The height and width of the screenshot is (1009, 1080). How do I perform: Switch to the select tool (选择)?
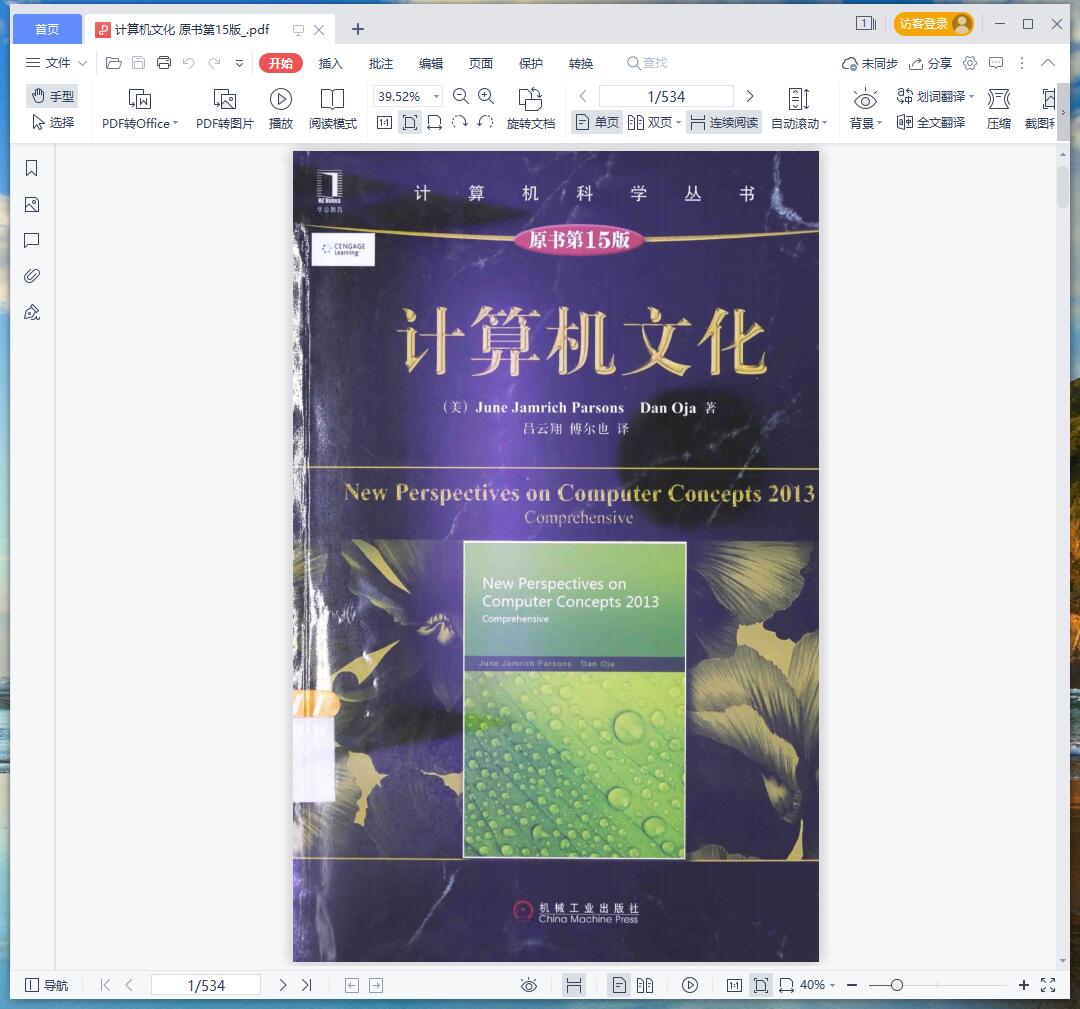52,123
